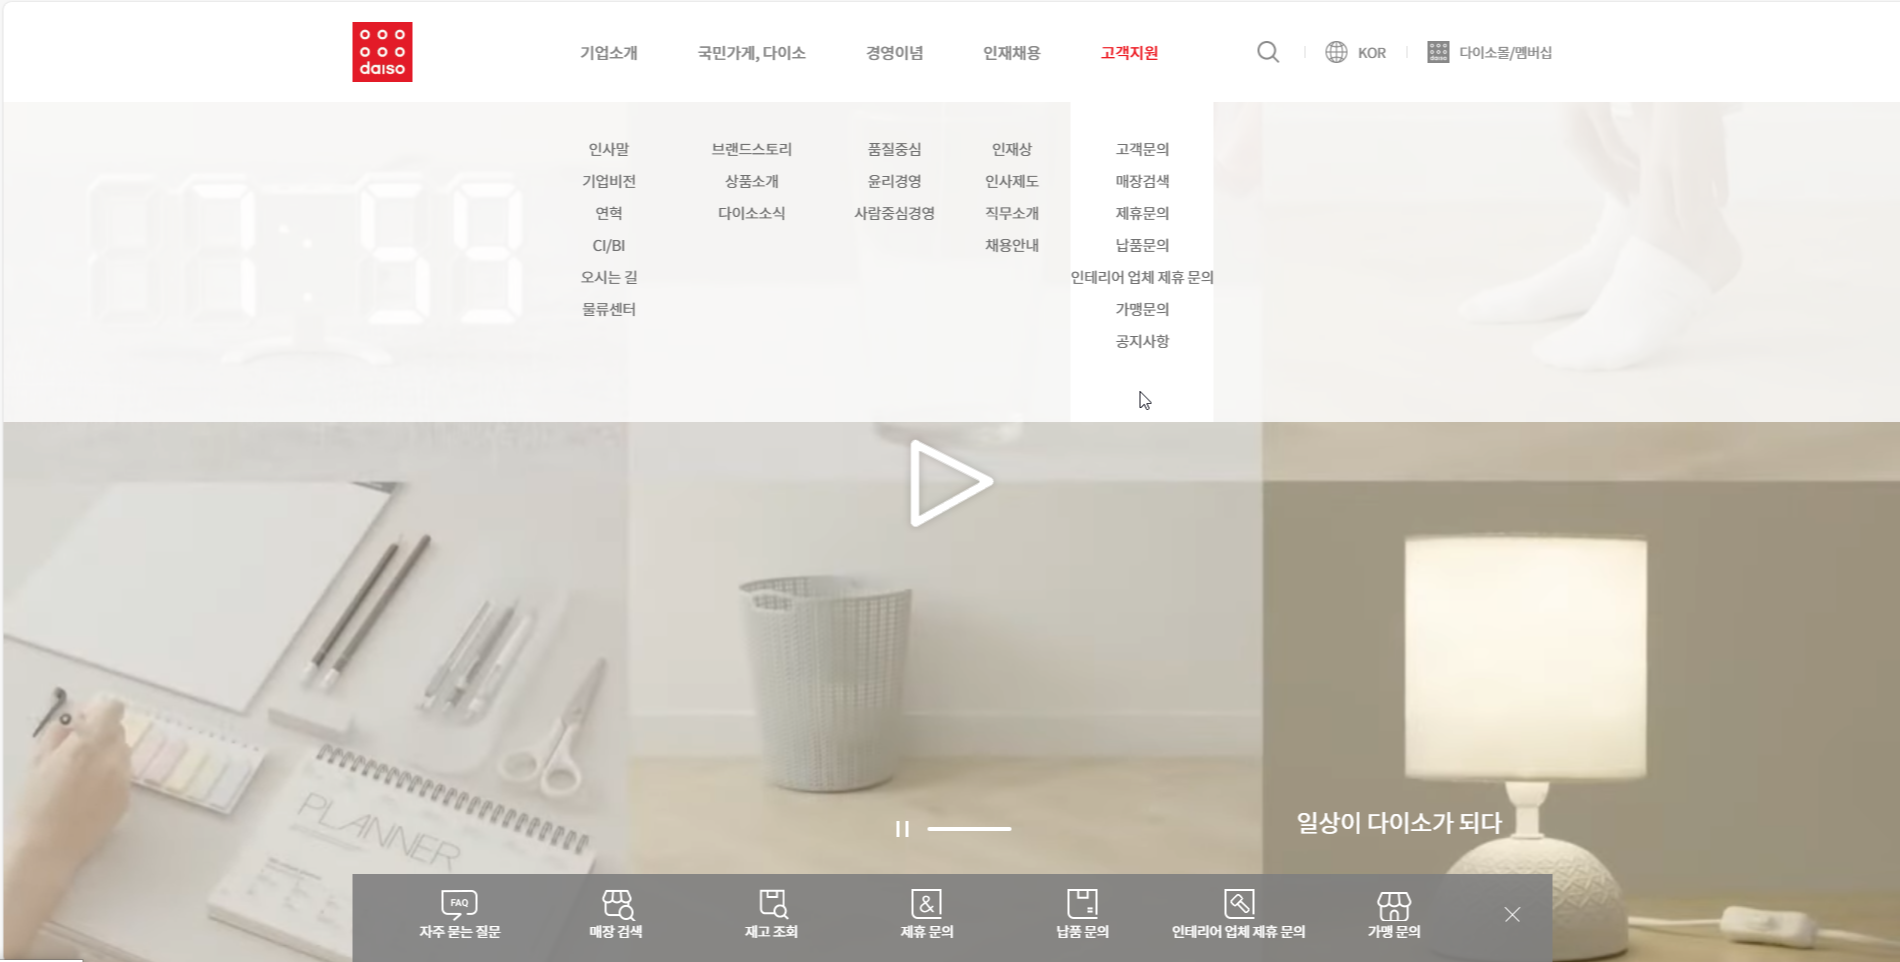The image size is (1900, 962).
Task: Click the 일상이 다이소가 되다 banner text
Action: (x=1399, y=823)
